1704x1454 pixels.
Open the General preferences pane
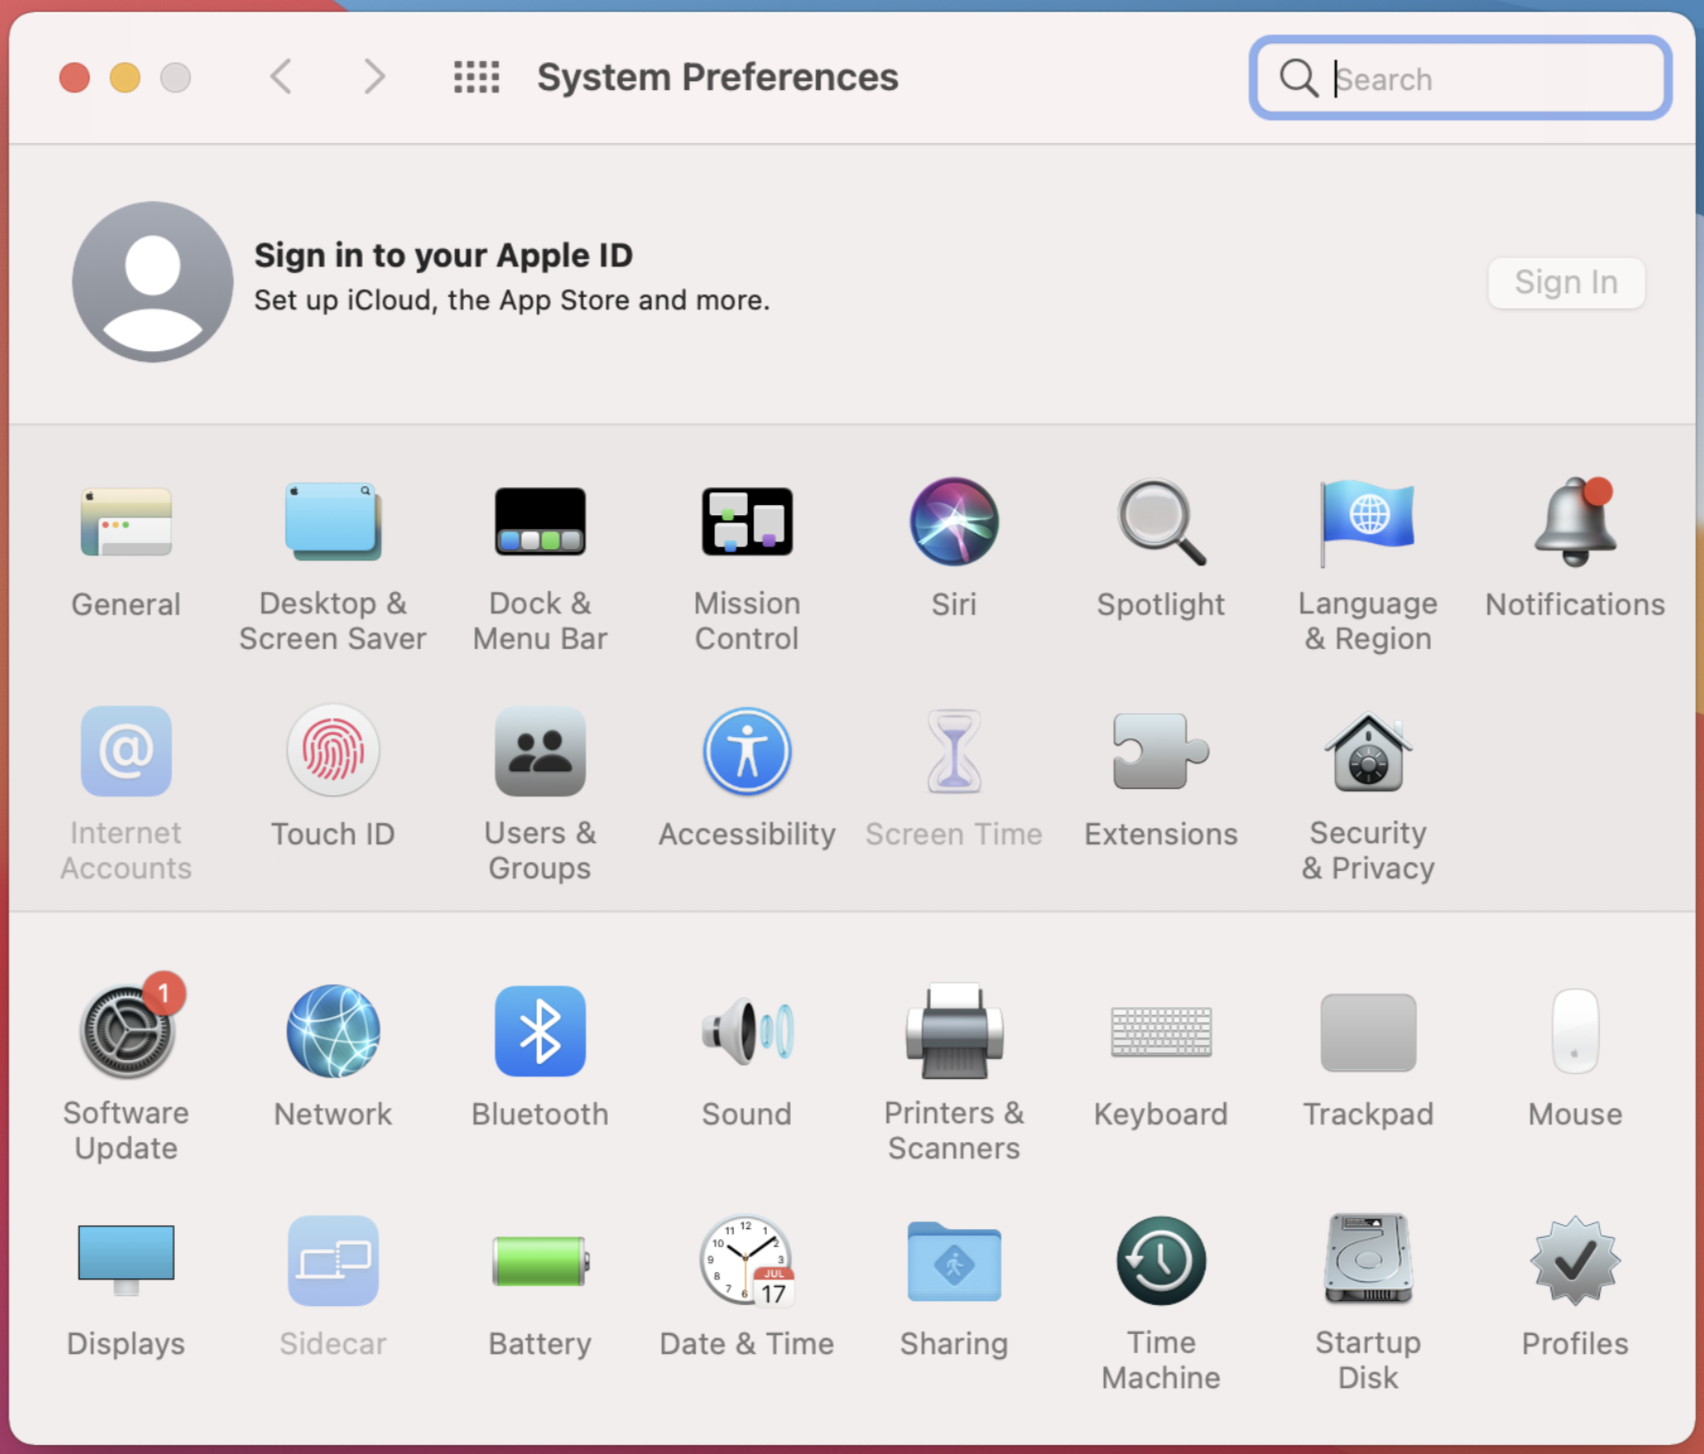pyautogui.click(x=126, y=522)
